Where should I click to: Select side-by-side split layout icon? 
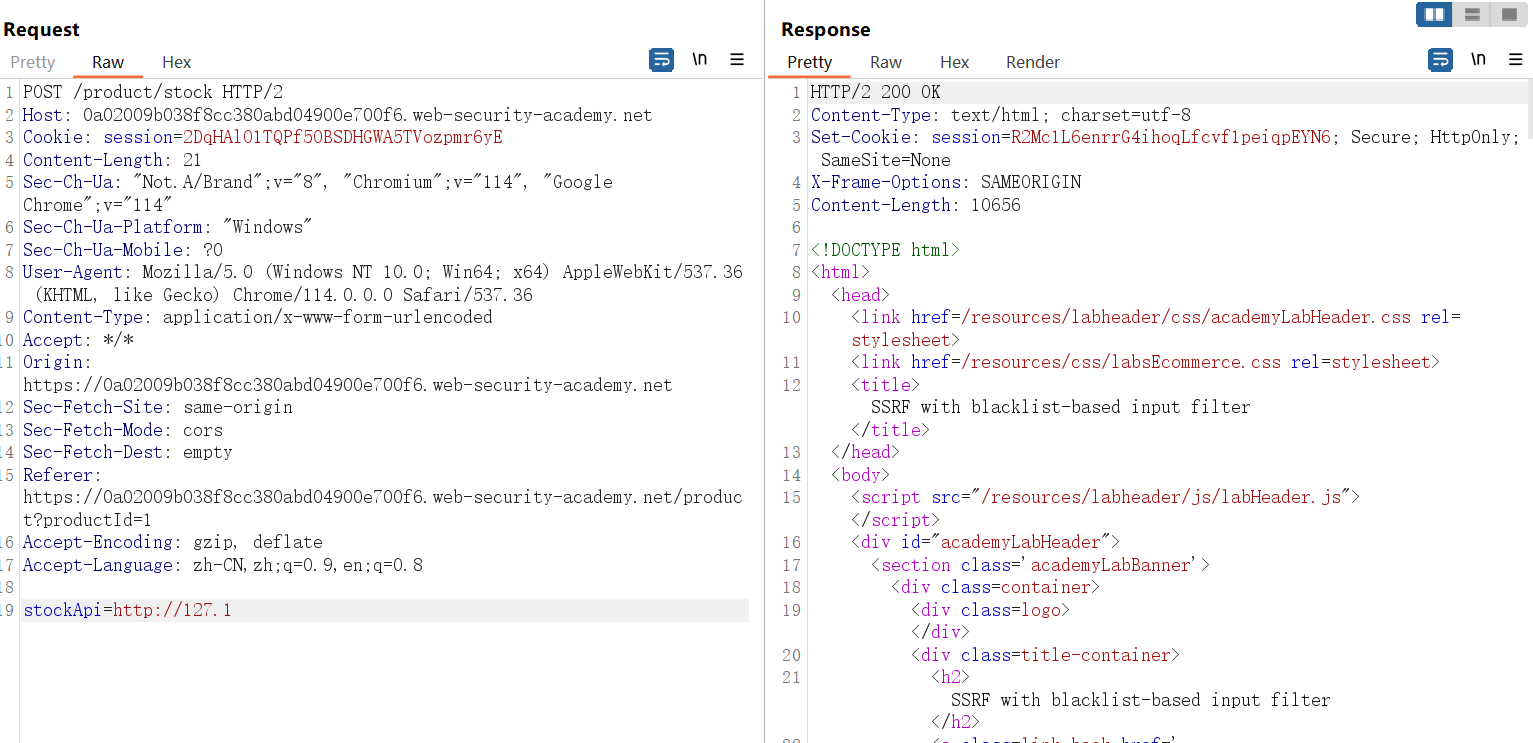(x=1435, y=14)
